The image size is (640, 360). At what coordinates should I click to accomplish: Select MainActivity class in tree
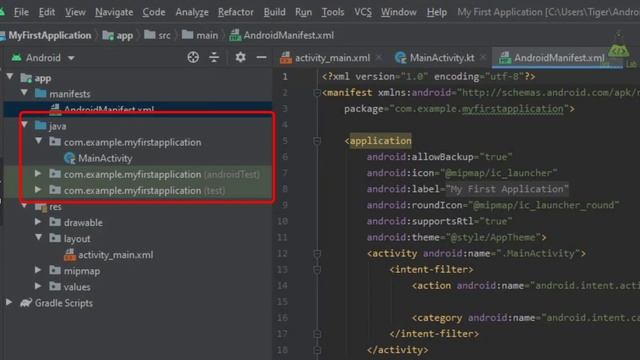tap(105, 158)
